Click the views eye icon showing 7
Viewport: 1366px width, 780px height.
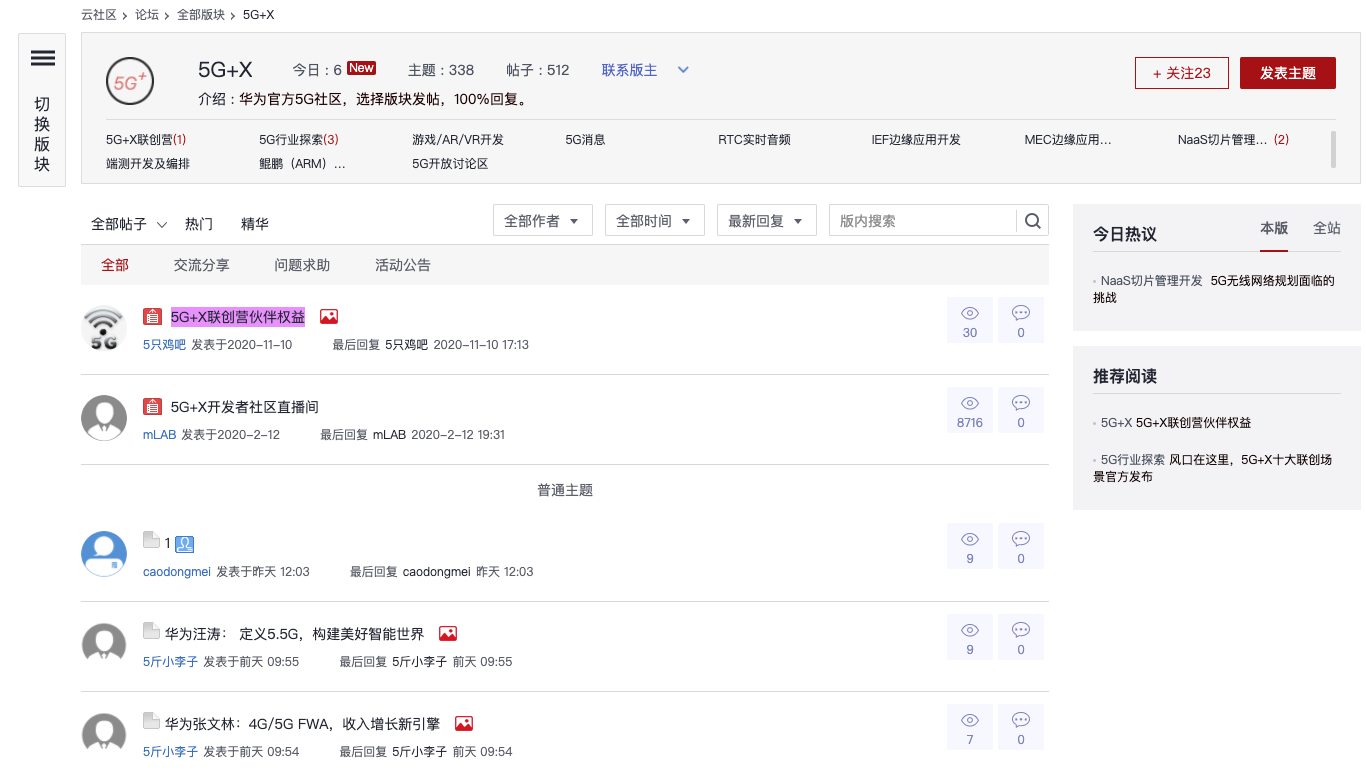[x=970, y=720]
